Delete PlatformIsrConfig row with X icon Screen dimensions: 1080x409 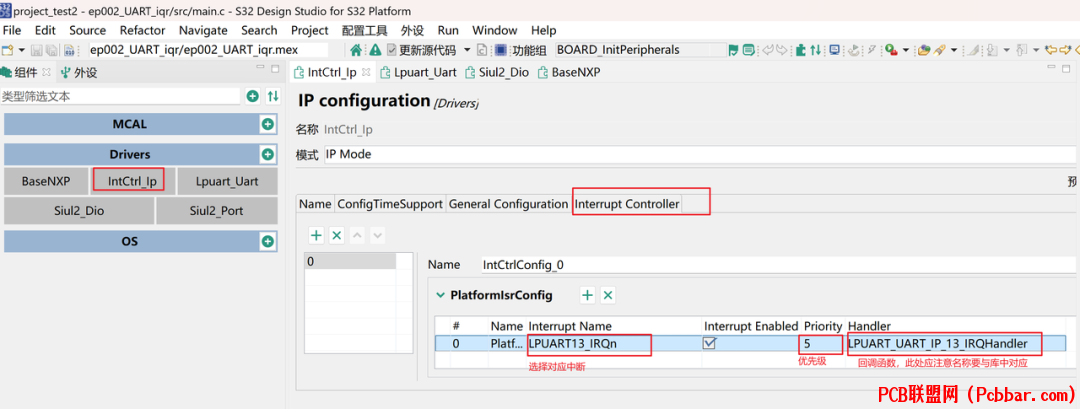608,295
